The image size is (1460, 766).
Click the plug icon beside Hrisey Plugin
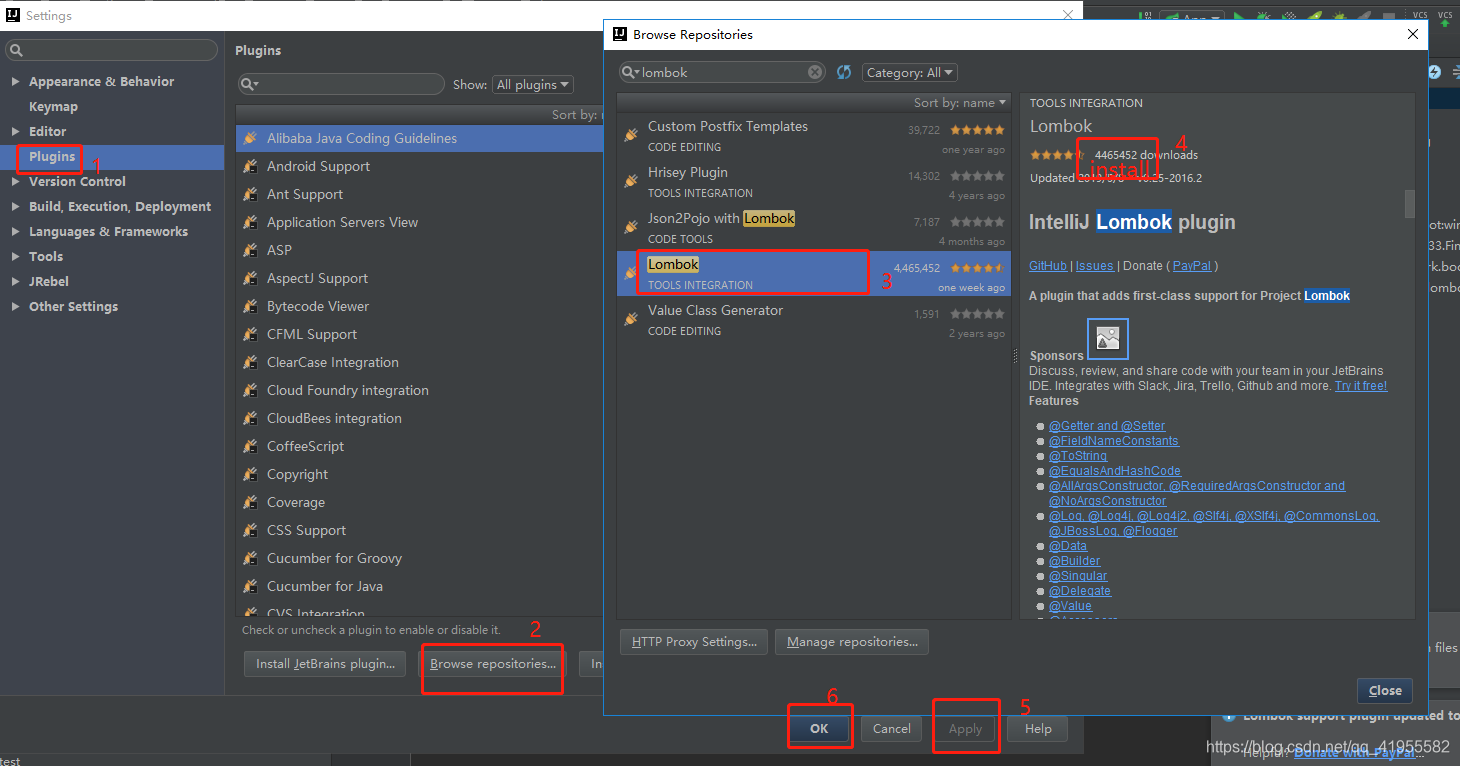pos(631,181)
